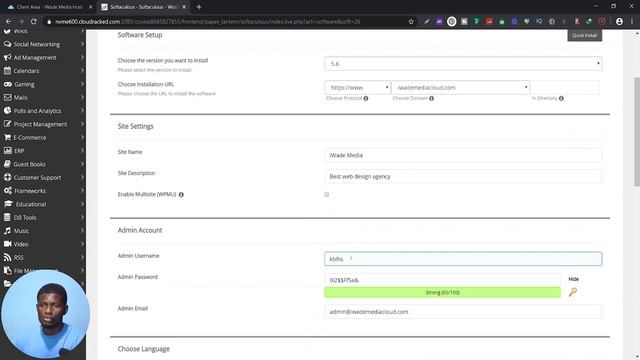Click the Educational graduation cap icon
The image size is (640, 360).
point(8,204)
